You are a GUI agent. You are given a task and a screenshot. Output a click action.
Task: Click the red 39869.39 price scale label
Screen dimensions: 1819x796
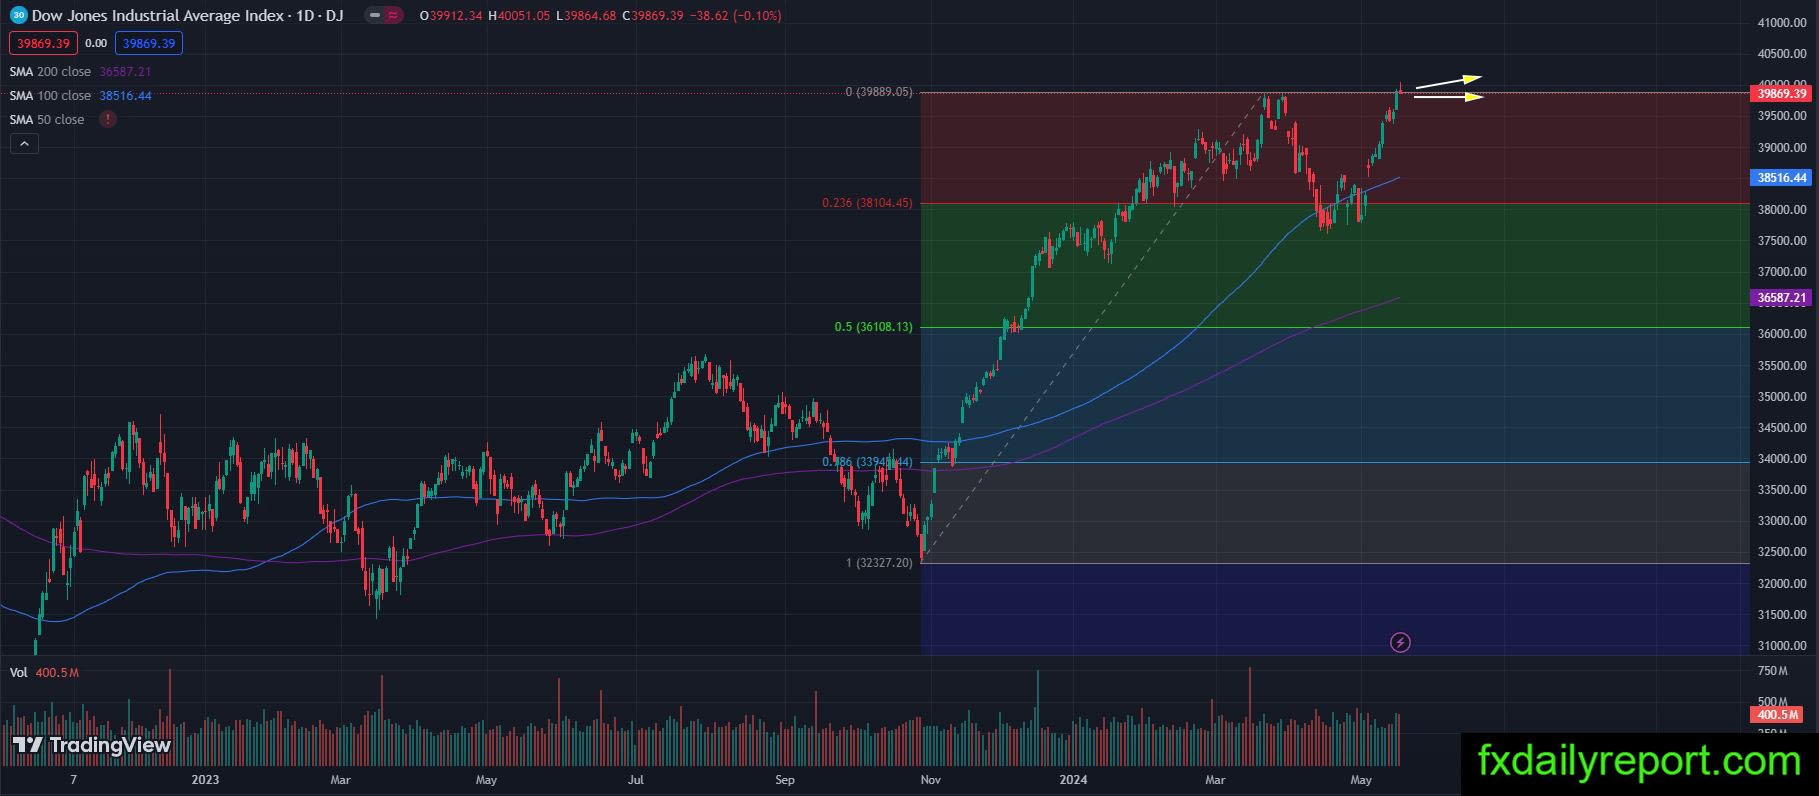1782,94
